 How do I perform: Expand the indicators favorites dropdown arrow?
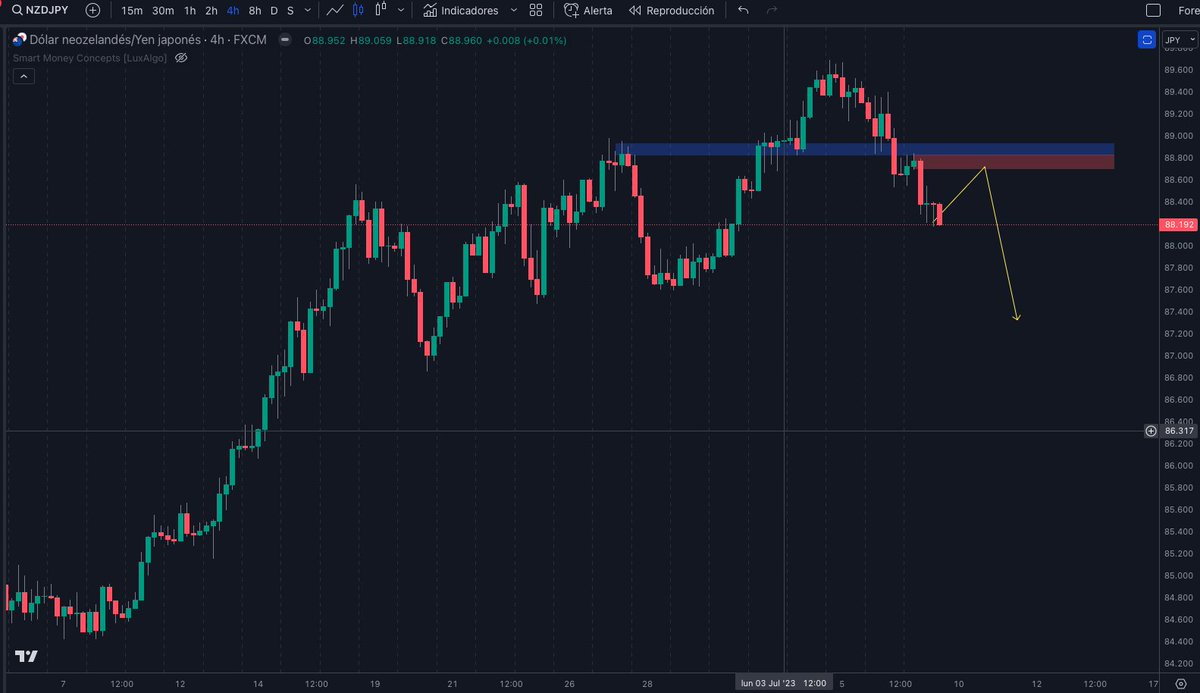(514, 10)
